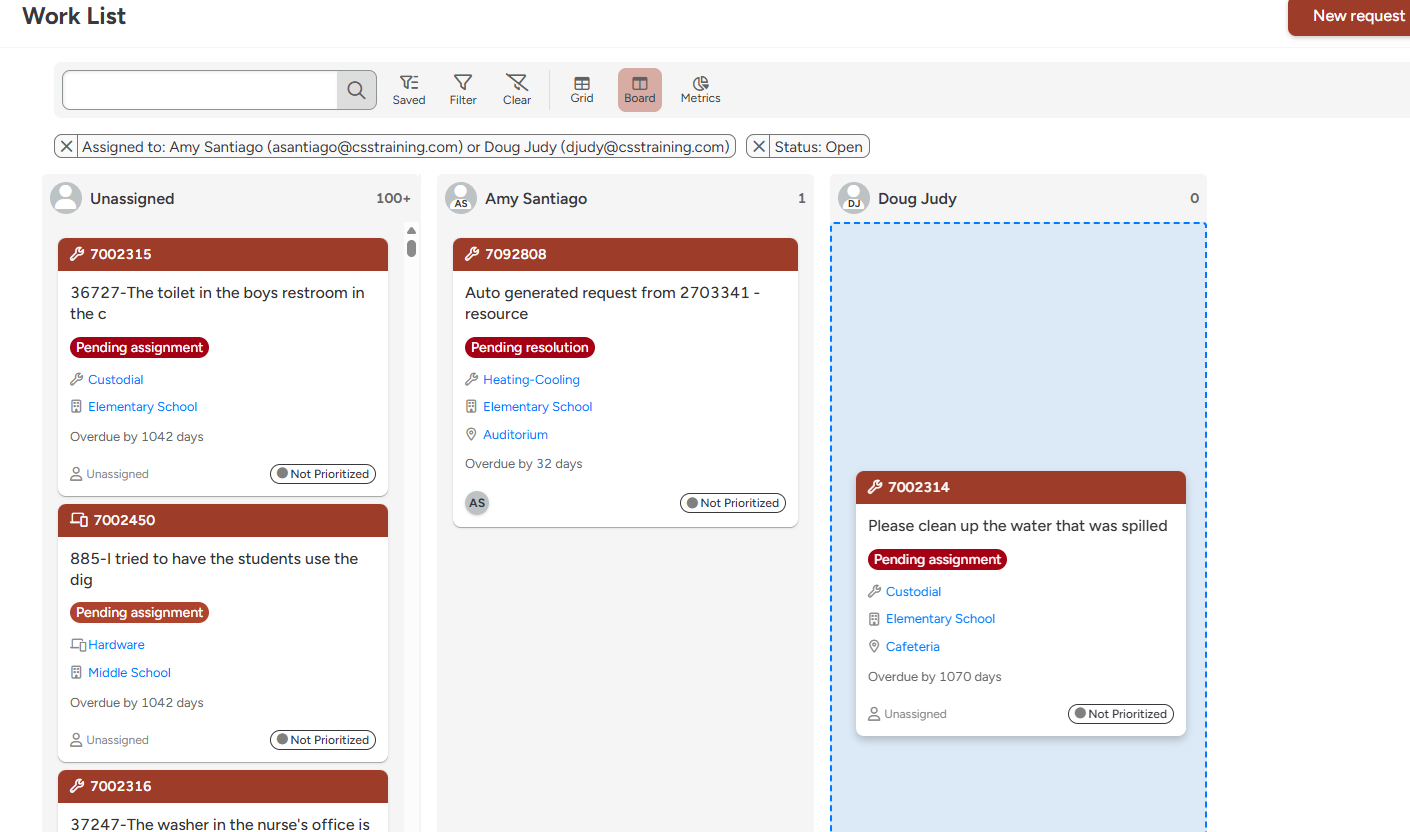The width and height of the screenshot is (1410, 832).
Task: Click the Auditorium location link
Action: pos(515,435)
